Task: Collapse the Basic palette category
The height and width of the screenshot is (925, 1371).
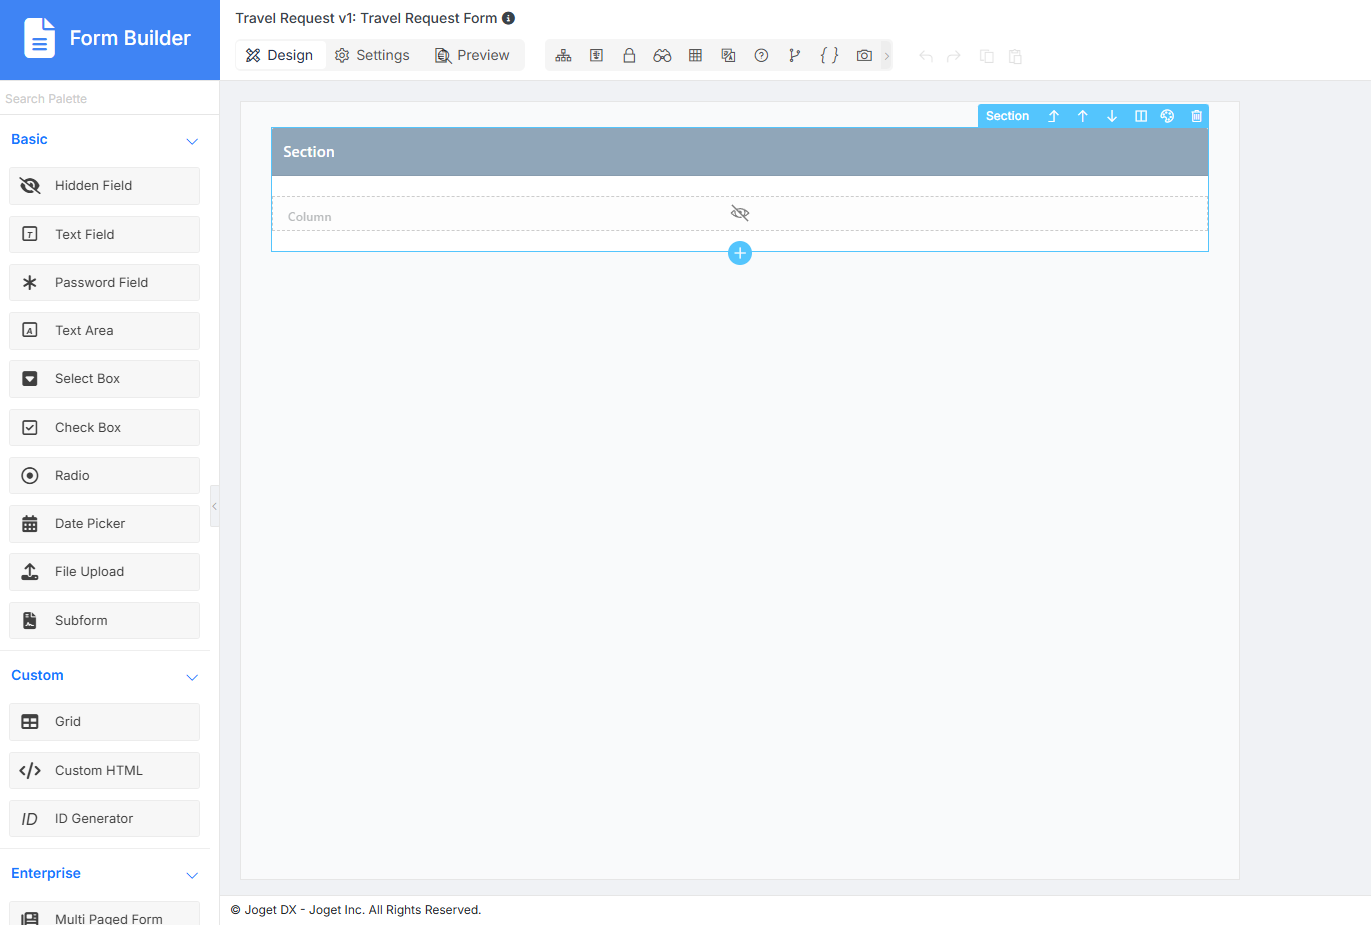Action: tap(192, 141)
